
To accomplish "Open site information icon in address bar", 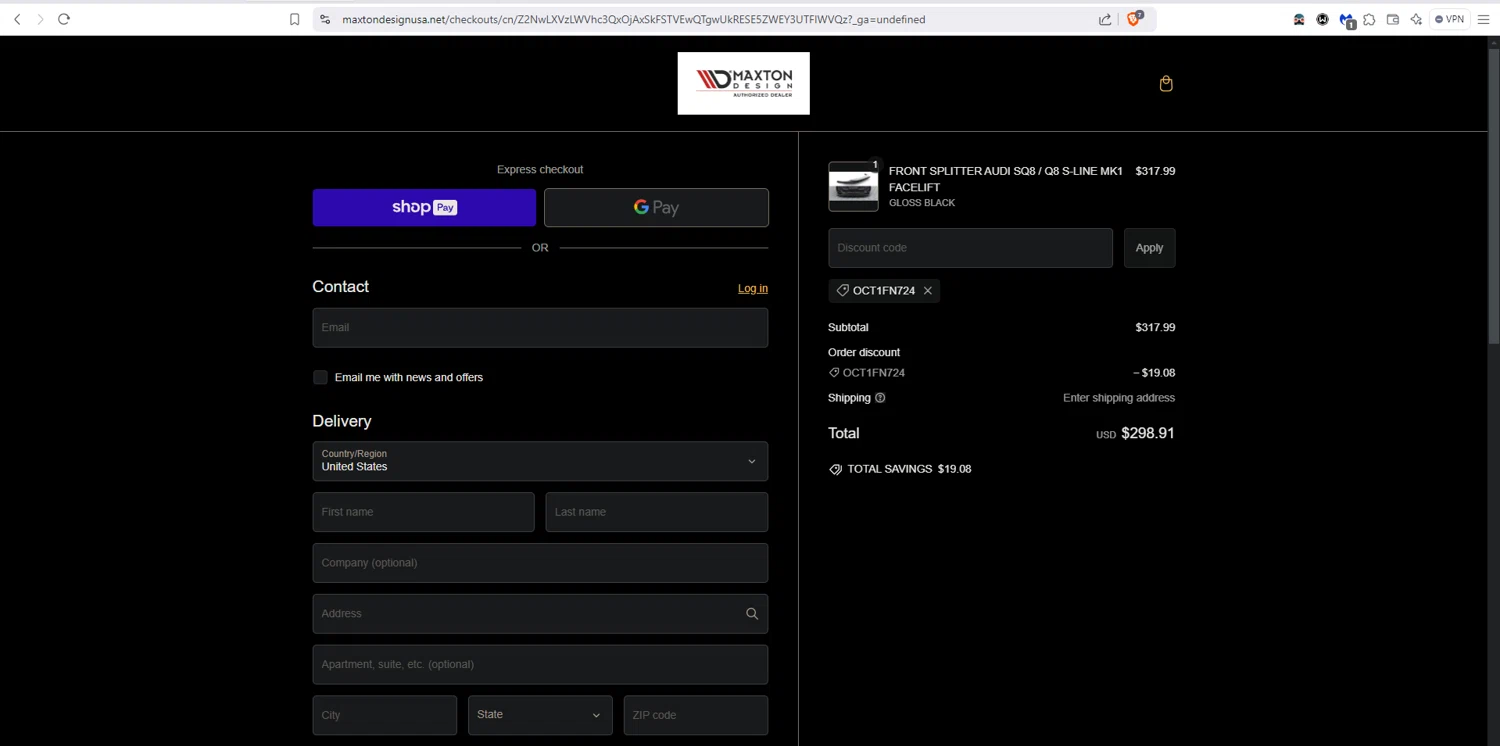I will point(324,19).
